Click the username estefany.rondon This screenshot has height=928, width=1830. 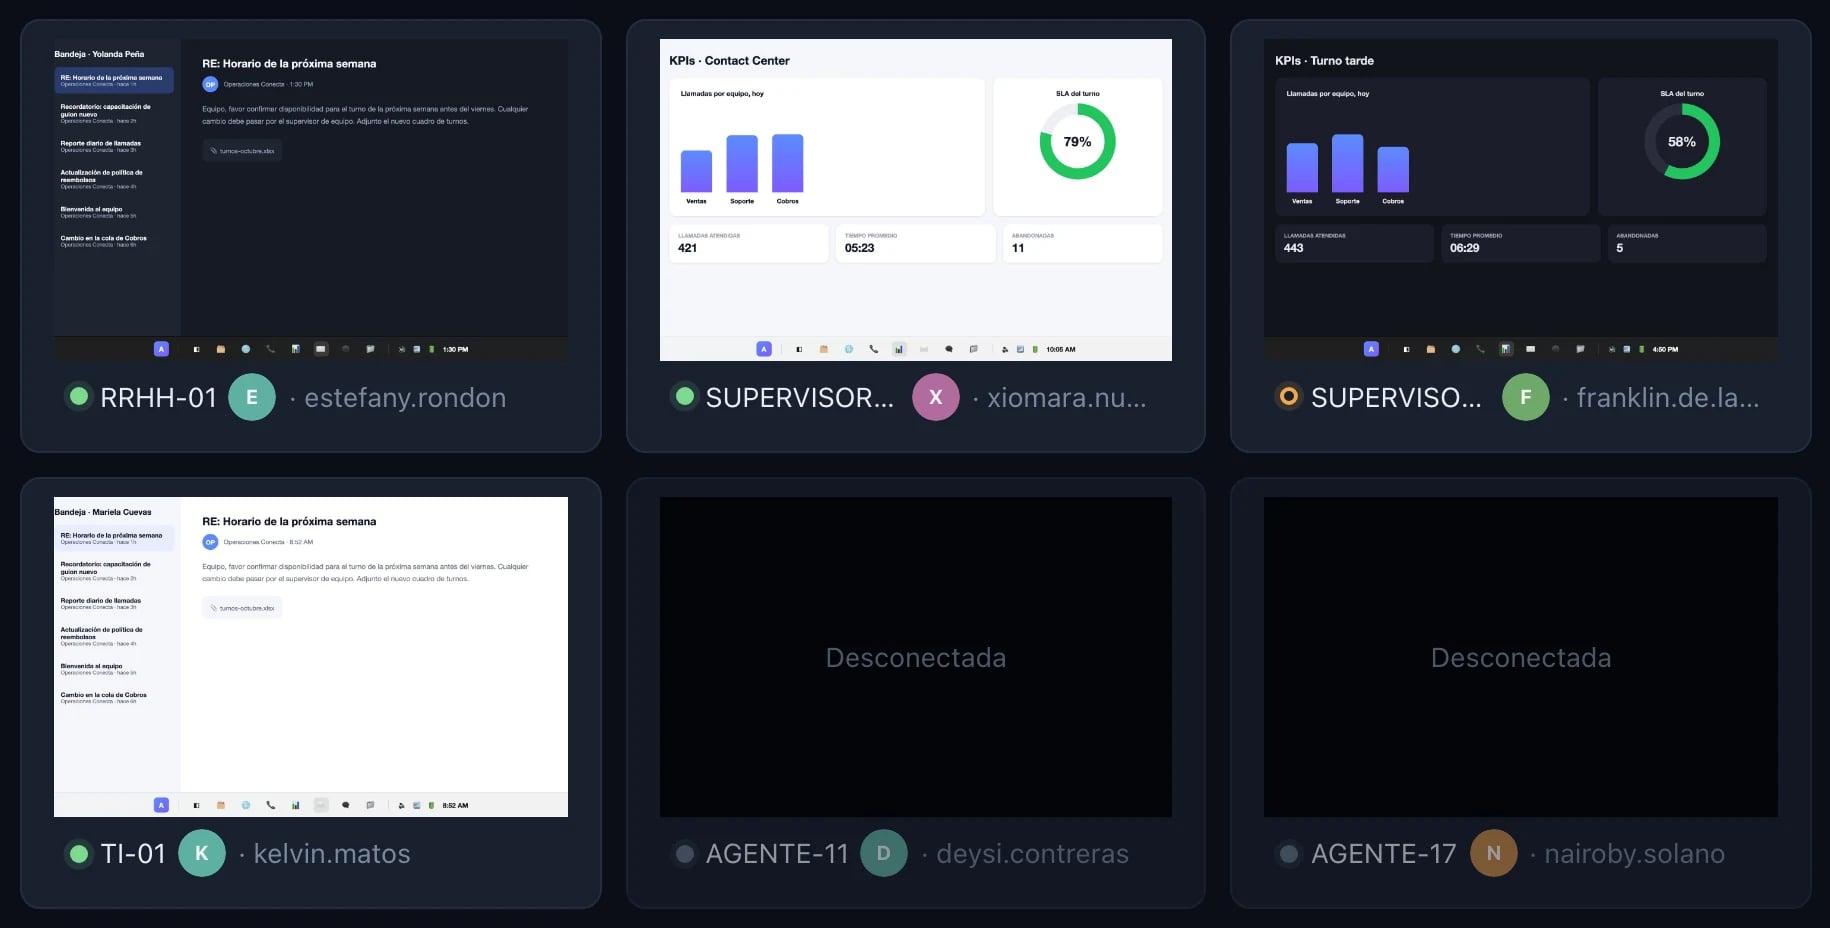[405, 398]
